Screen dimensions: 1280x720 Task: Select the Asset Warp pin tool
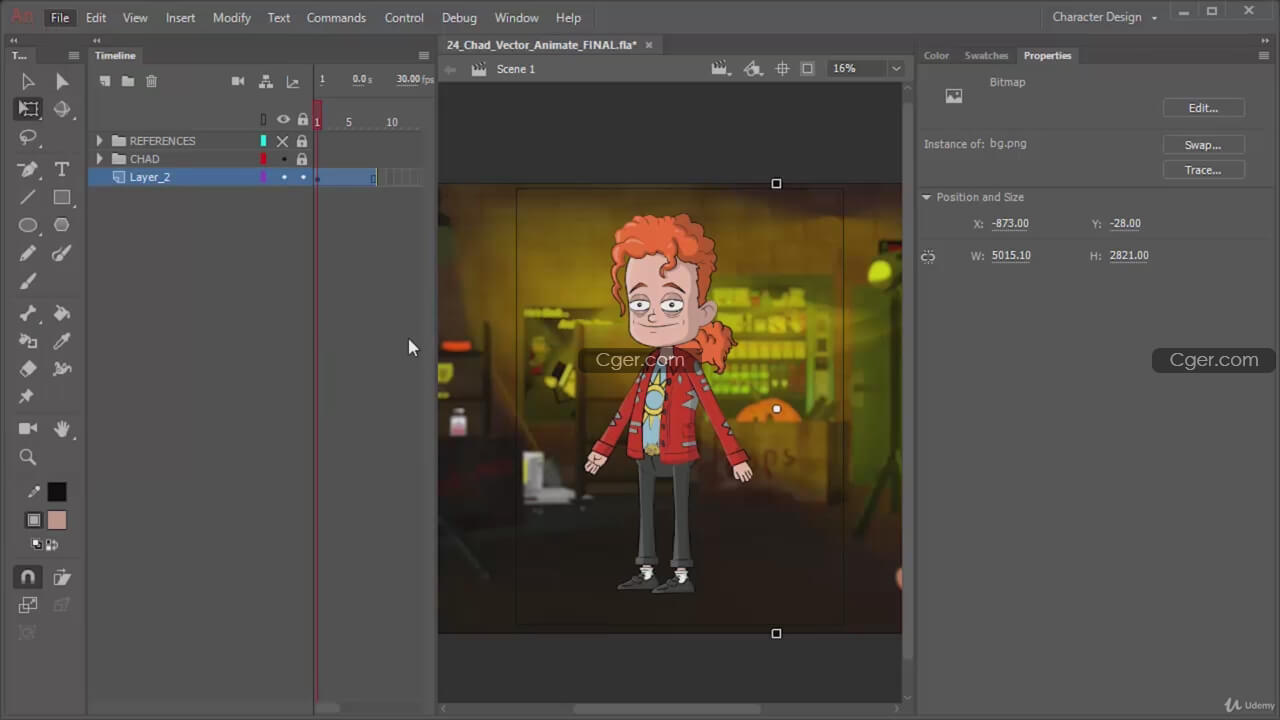coord(28,397)
